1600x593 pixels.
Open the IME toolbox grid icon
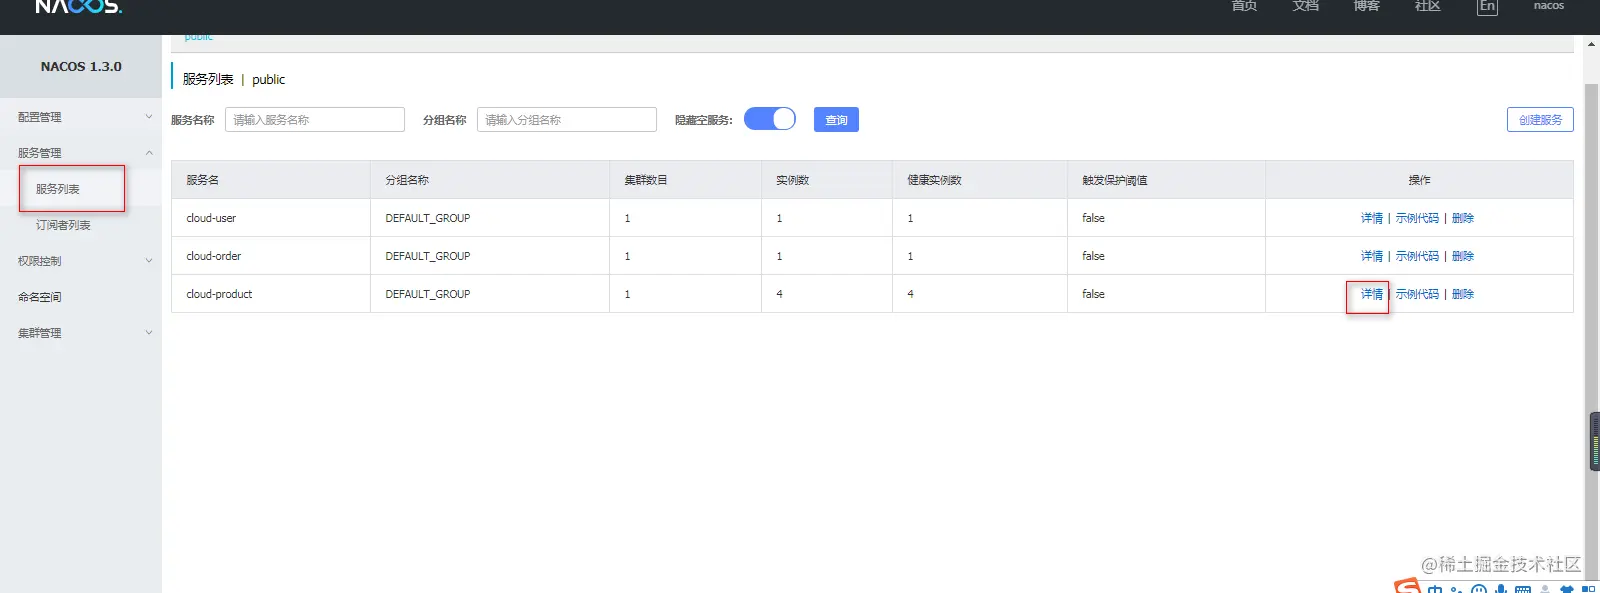click(x=1589, y=589)
